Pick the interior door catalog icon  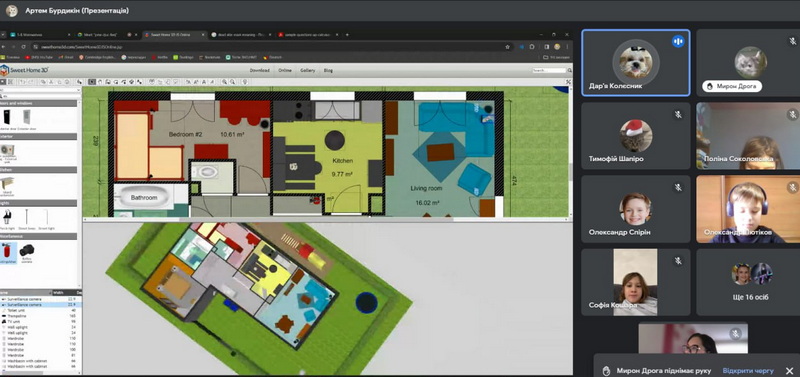[7, 118]
